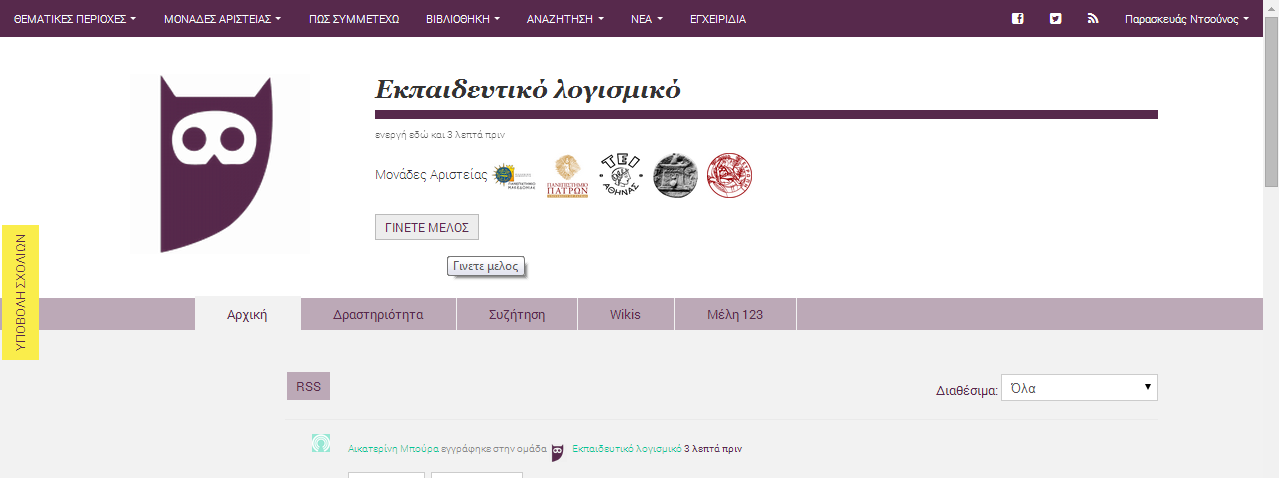Viewport: 1279px width, 478px height.
Task: Open the ΕΓΧΕΙΡΙΔΙΑ menu item
Action: coord(718,19)
